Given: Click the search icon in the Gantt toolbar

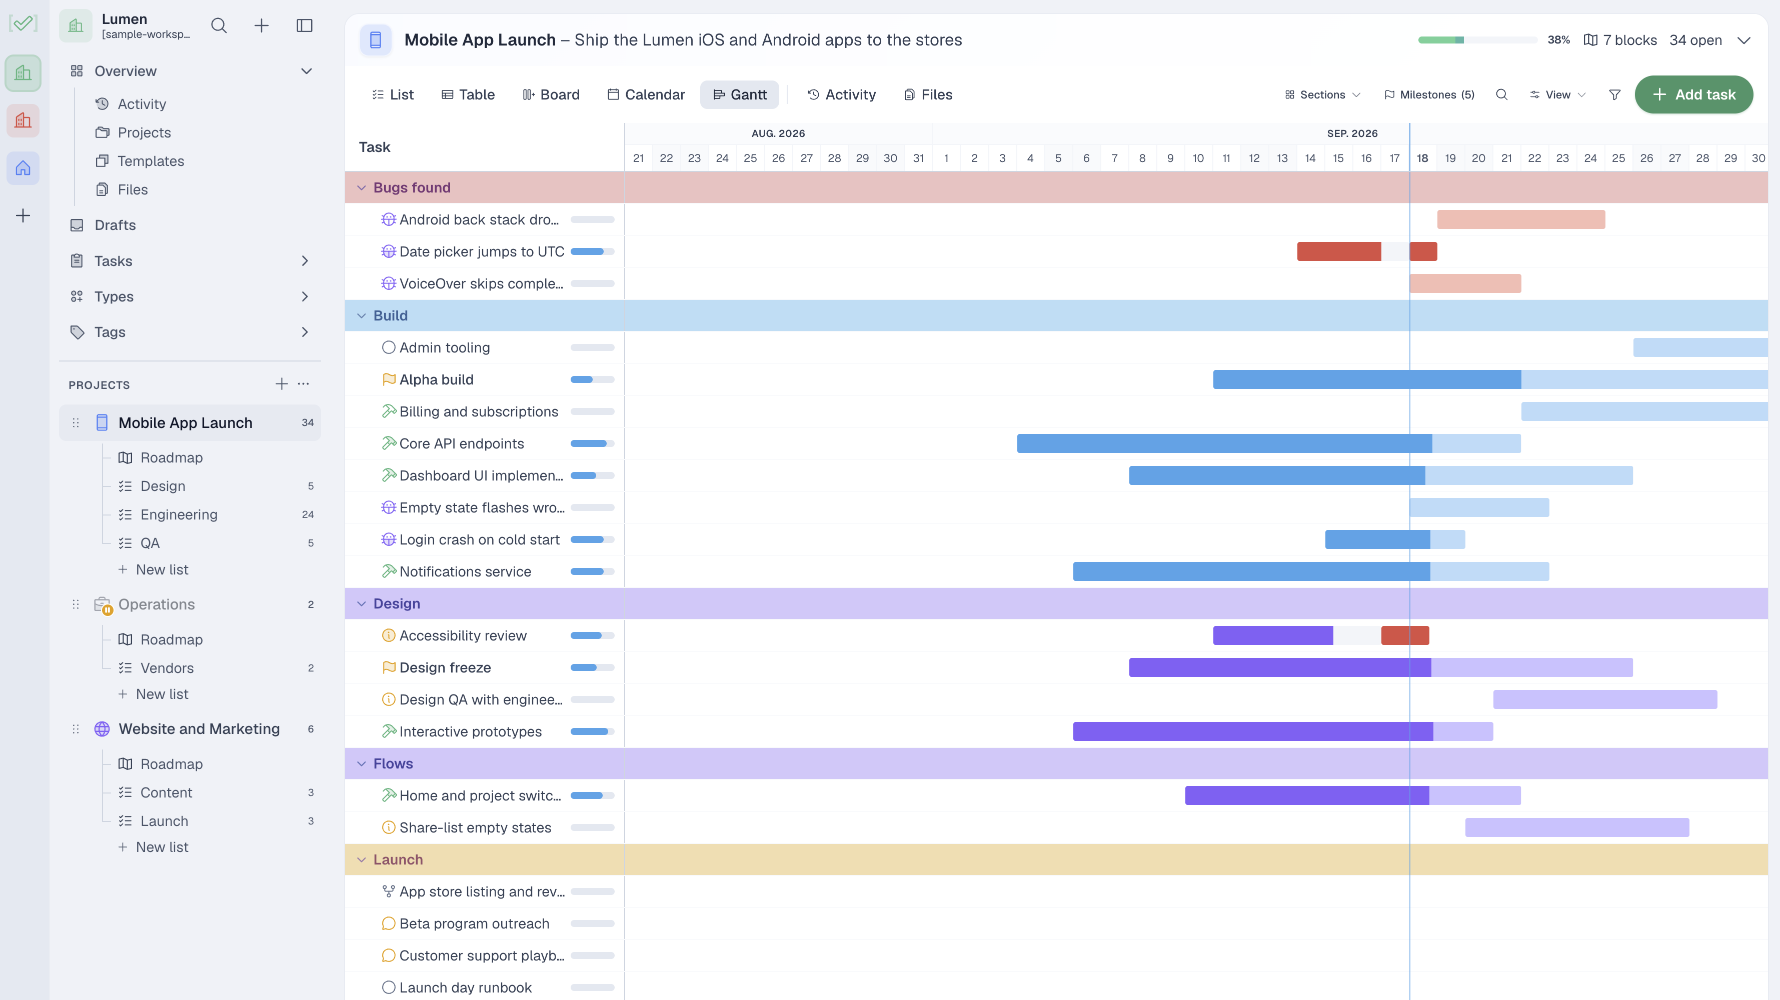Looking at the screenshot, I should pos(1501,95).
